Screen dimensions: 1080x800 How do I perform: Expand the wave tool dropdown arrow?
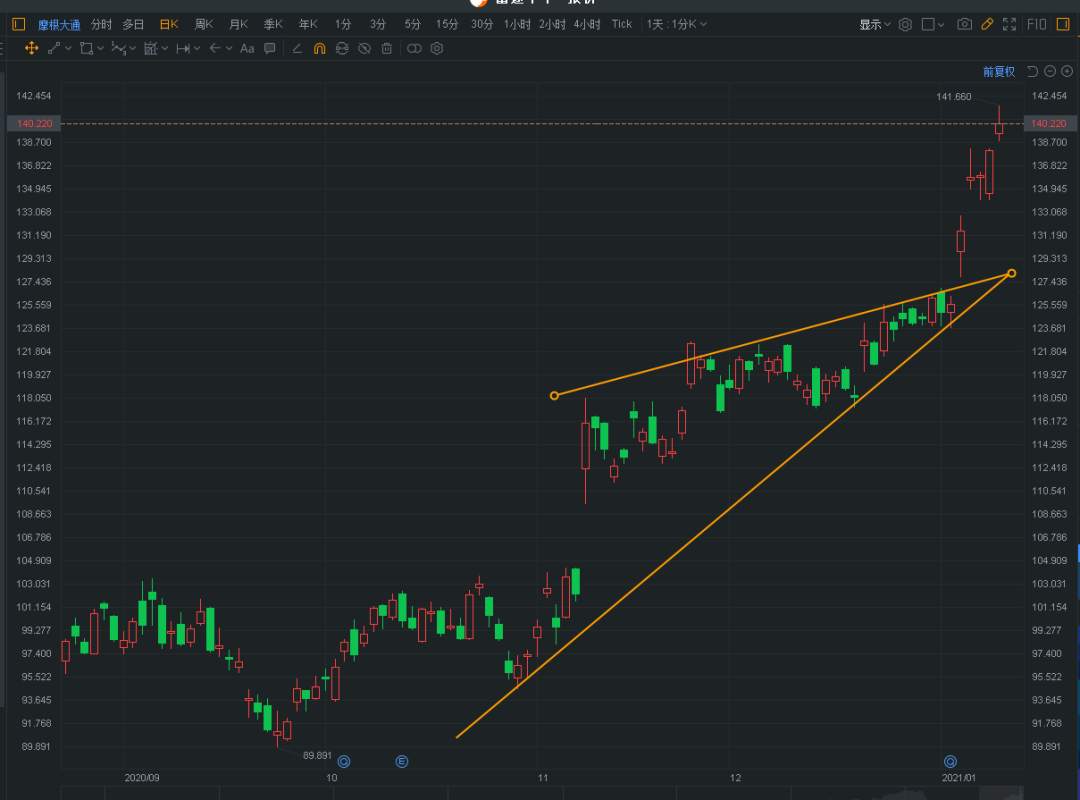132,48
